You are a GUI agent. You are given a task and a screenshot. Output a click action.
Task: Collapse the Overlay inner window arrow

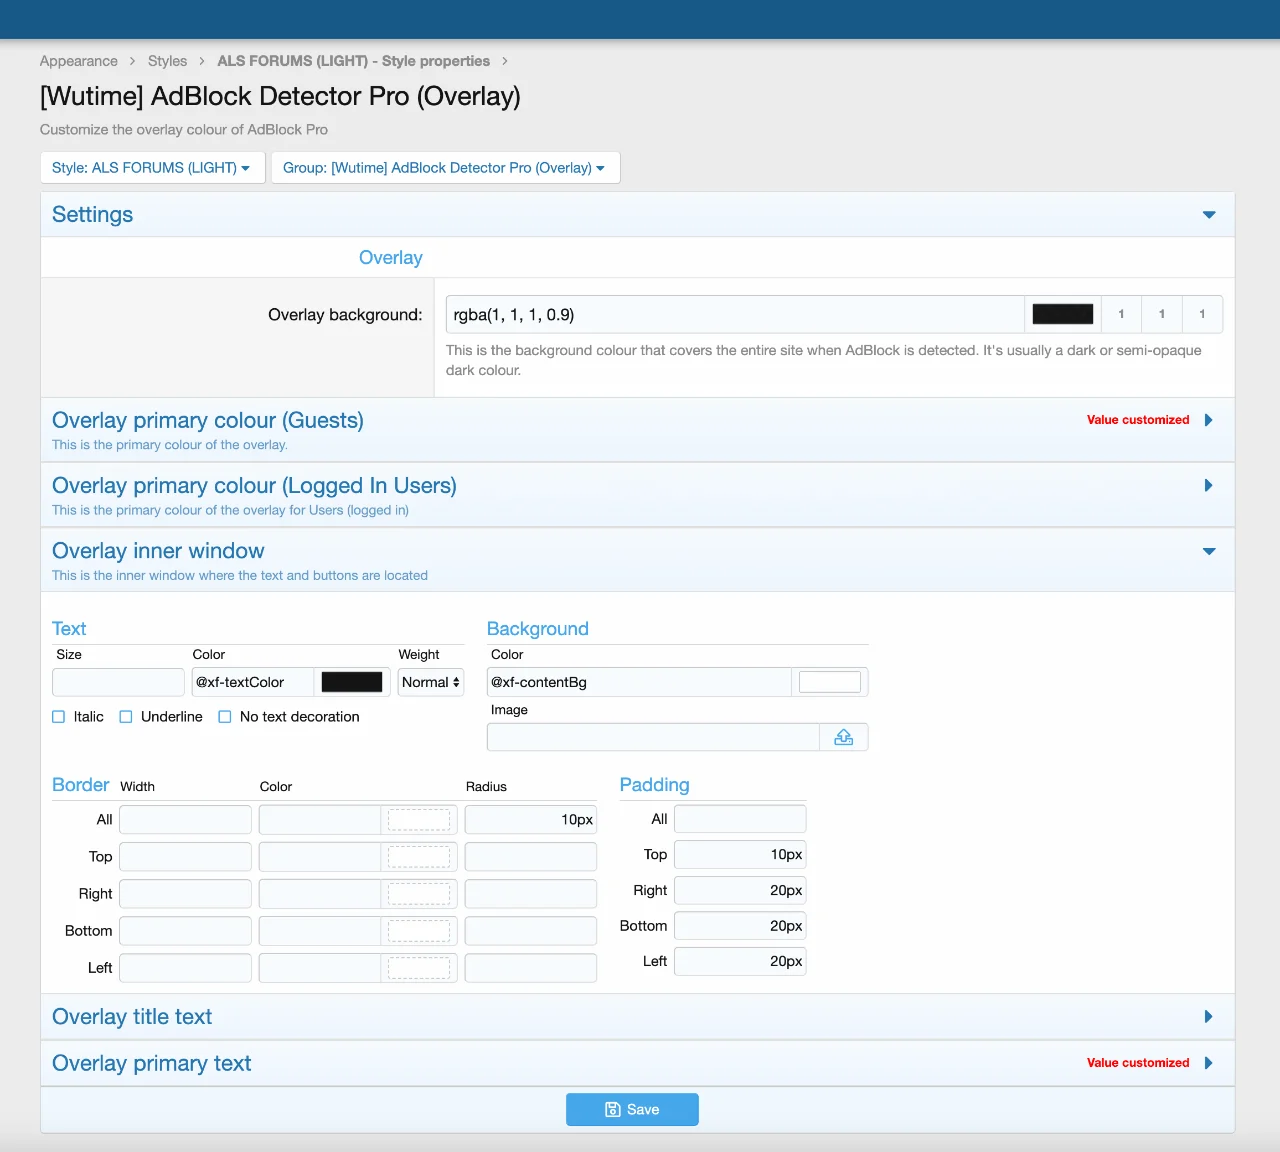(1209, 551)
